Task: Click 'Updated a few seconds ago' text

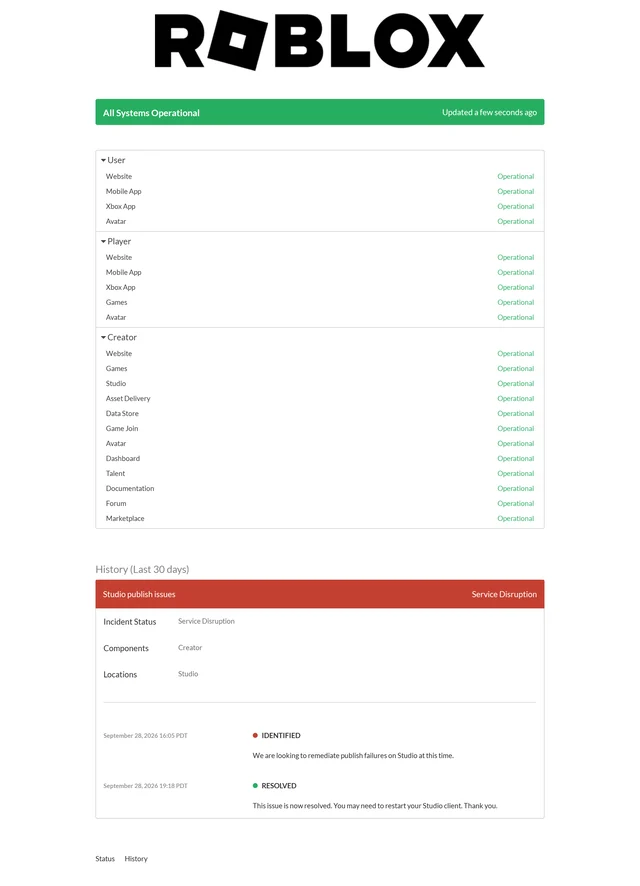Action: [x=489, y=112]
